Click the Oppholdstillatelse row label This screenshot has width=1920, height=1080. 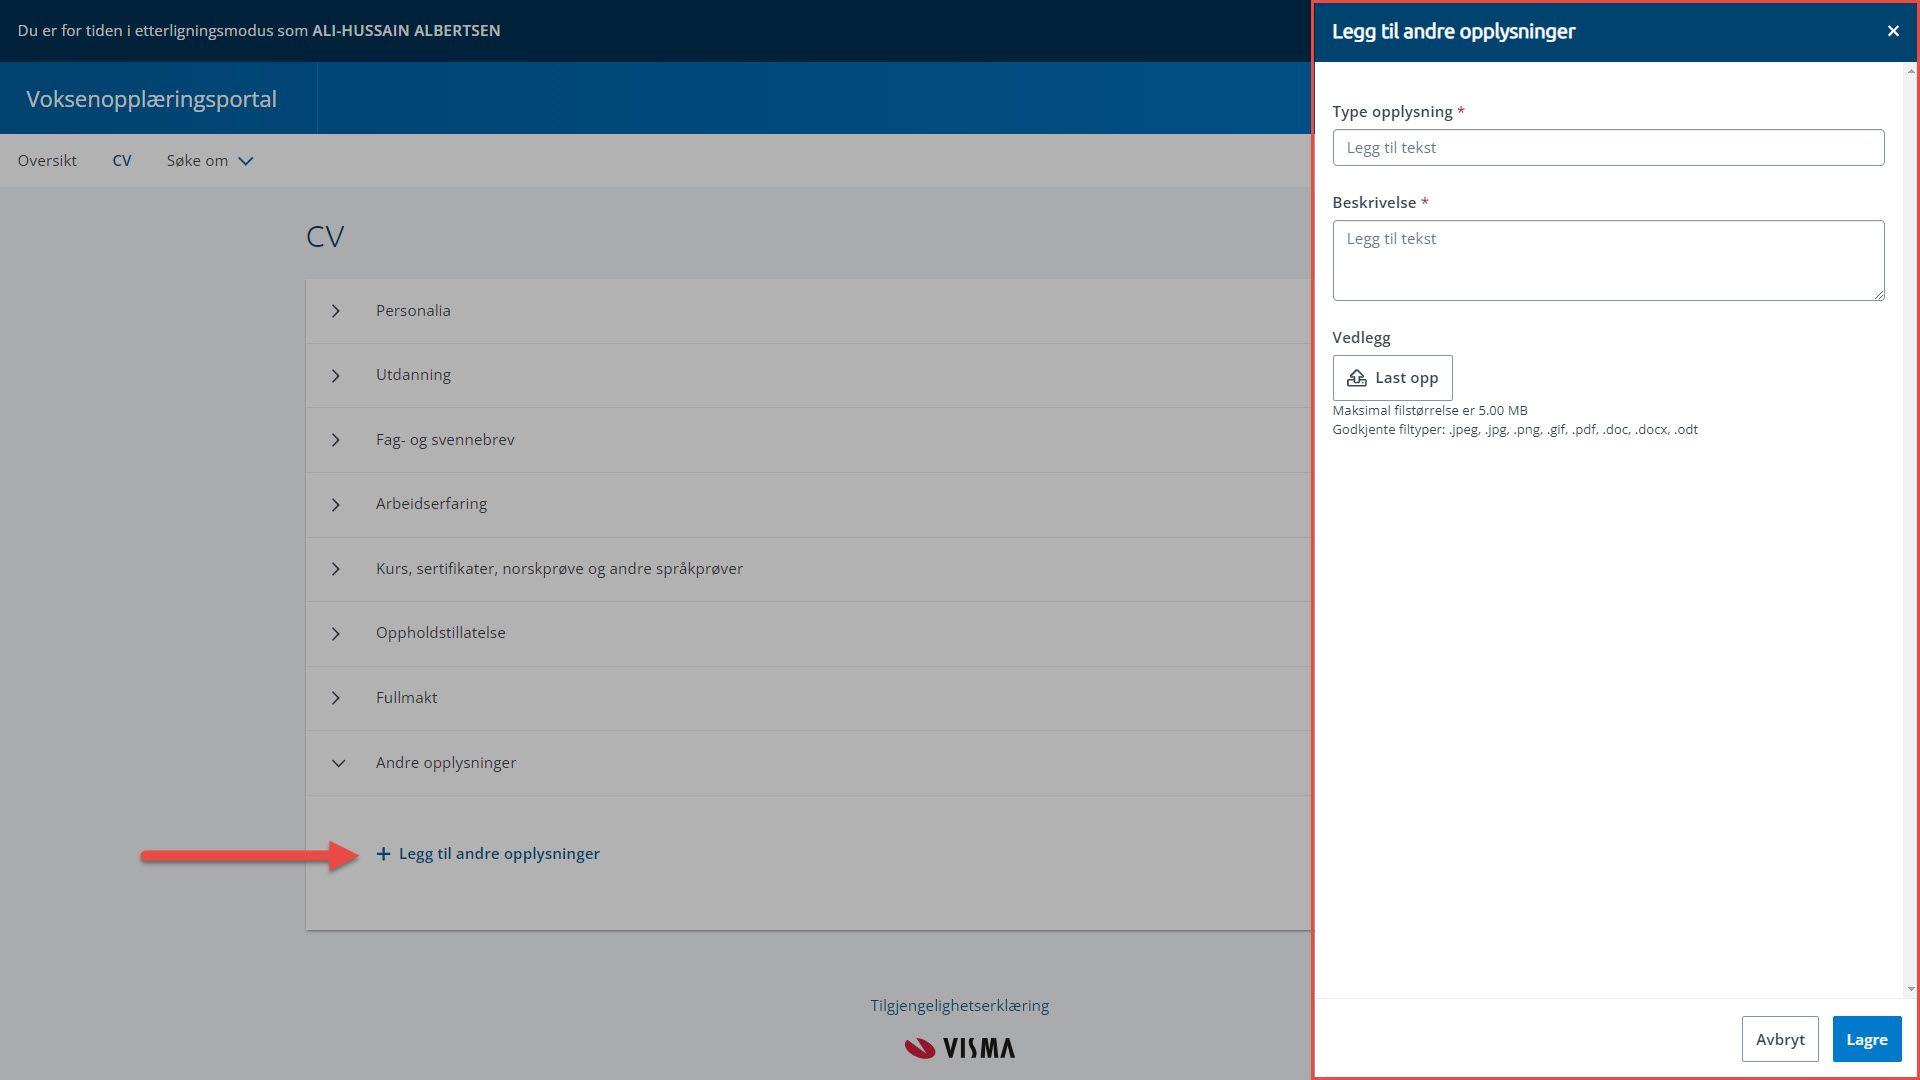pos(440,633)
